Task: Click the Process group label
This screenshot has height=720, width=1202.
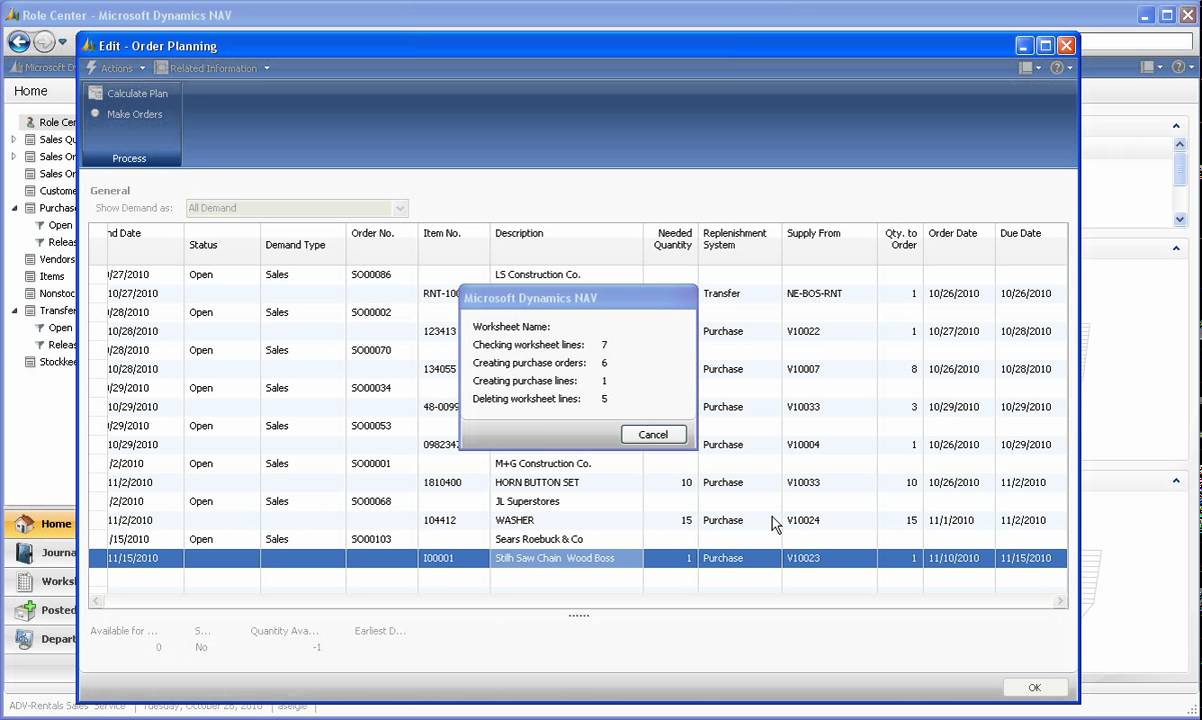Action: (129, 158)
